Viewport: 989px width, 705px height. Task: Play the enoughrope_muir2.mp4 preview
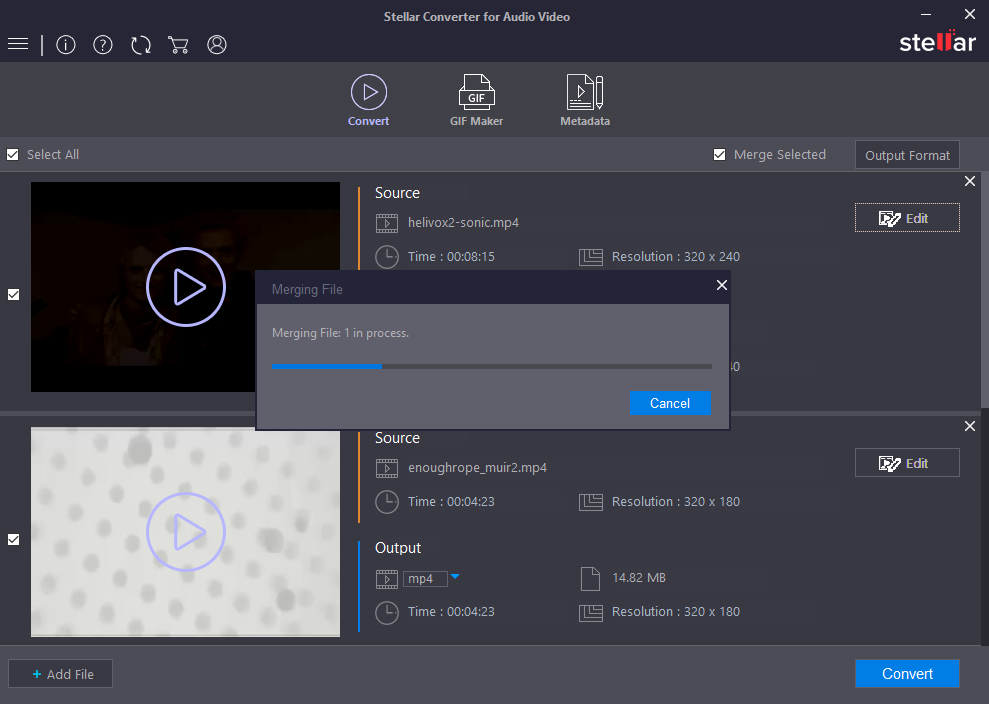coord(185,532)
